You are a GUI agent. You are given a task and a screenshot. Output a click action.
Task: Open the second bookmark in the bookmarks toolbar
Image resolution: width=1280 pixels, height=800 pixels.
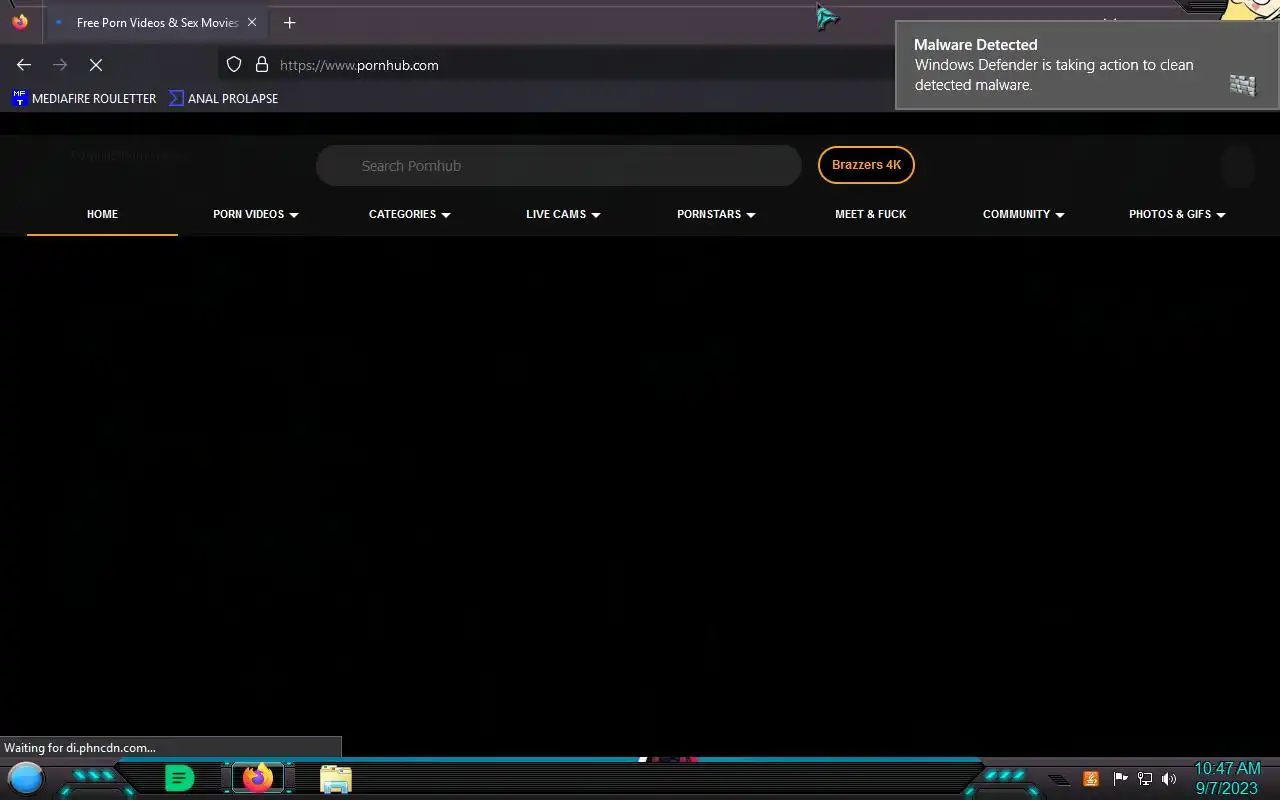pyautogui.click(x=223, y=98)
